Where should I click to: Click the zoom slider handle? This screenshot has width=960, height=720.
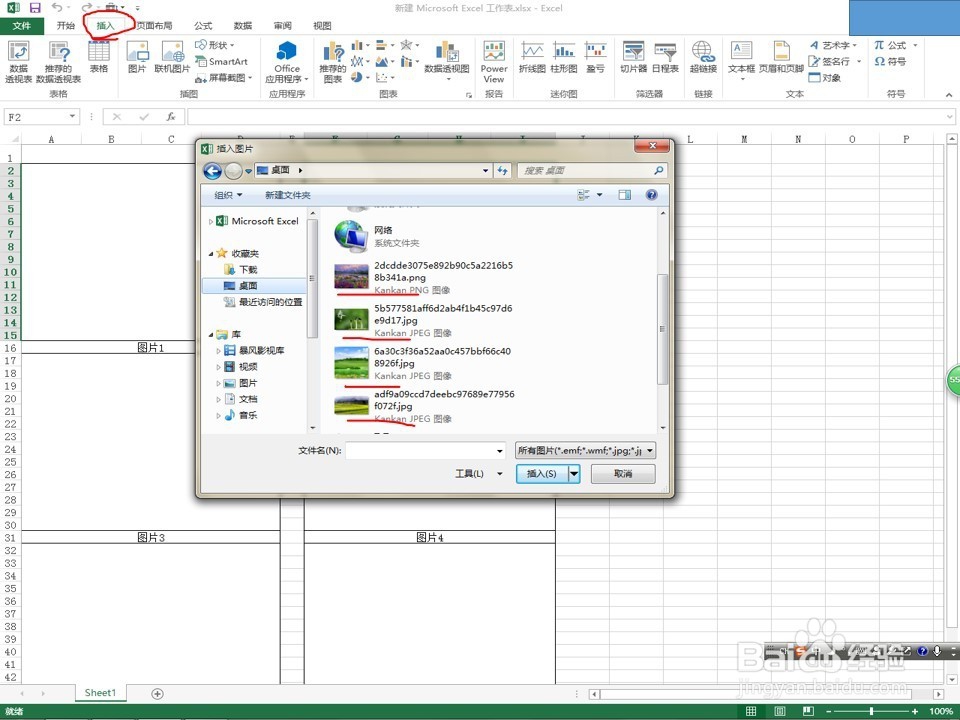point(871,711)
